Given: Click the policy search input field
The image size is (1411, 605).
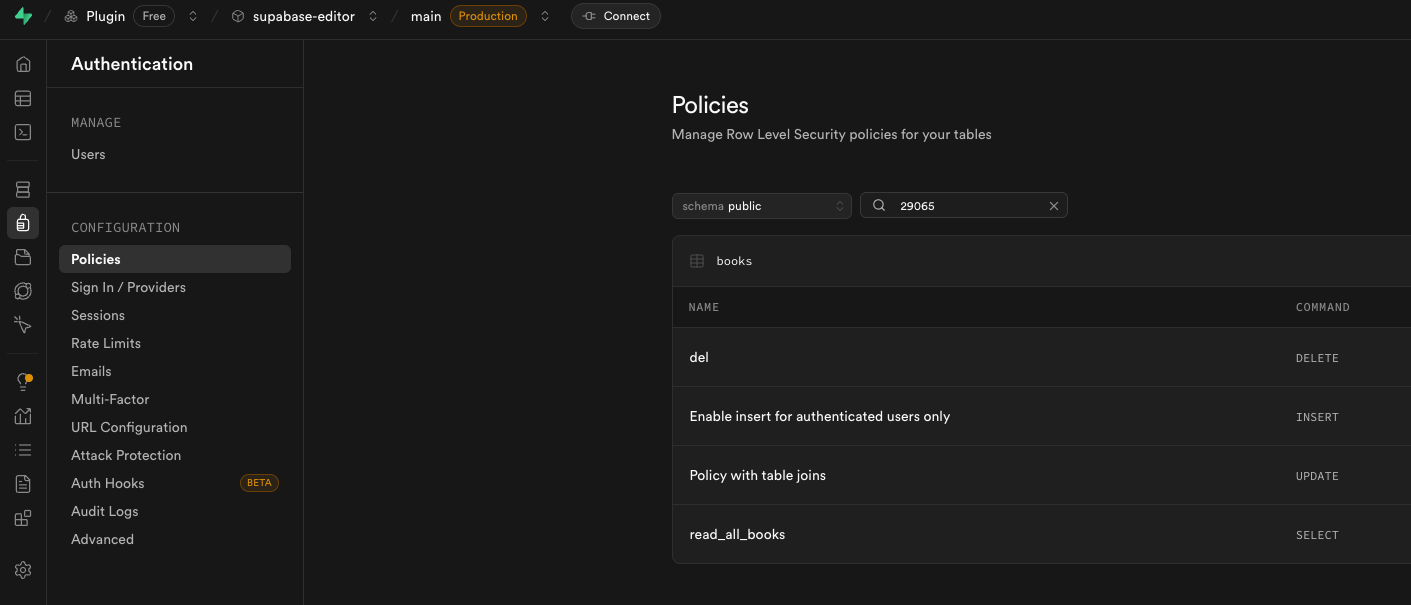Looking at the screenshot, I should [x=968, y=206].
